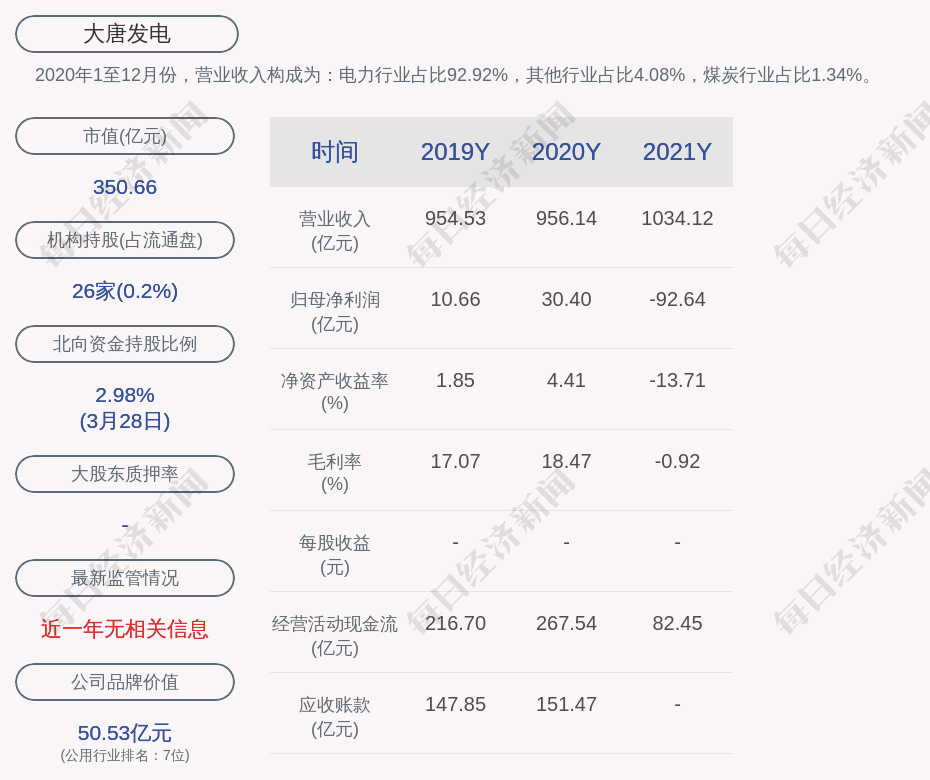Click the 经营活动现金流(亿元) row label
Screen dimensions: 930x780
(x=335, y=636)
